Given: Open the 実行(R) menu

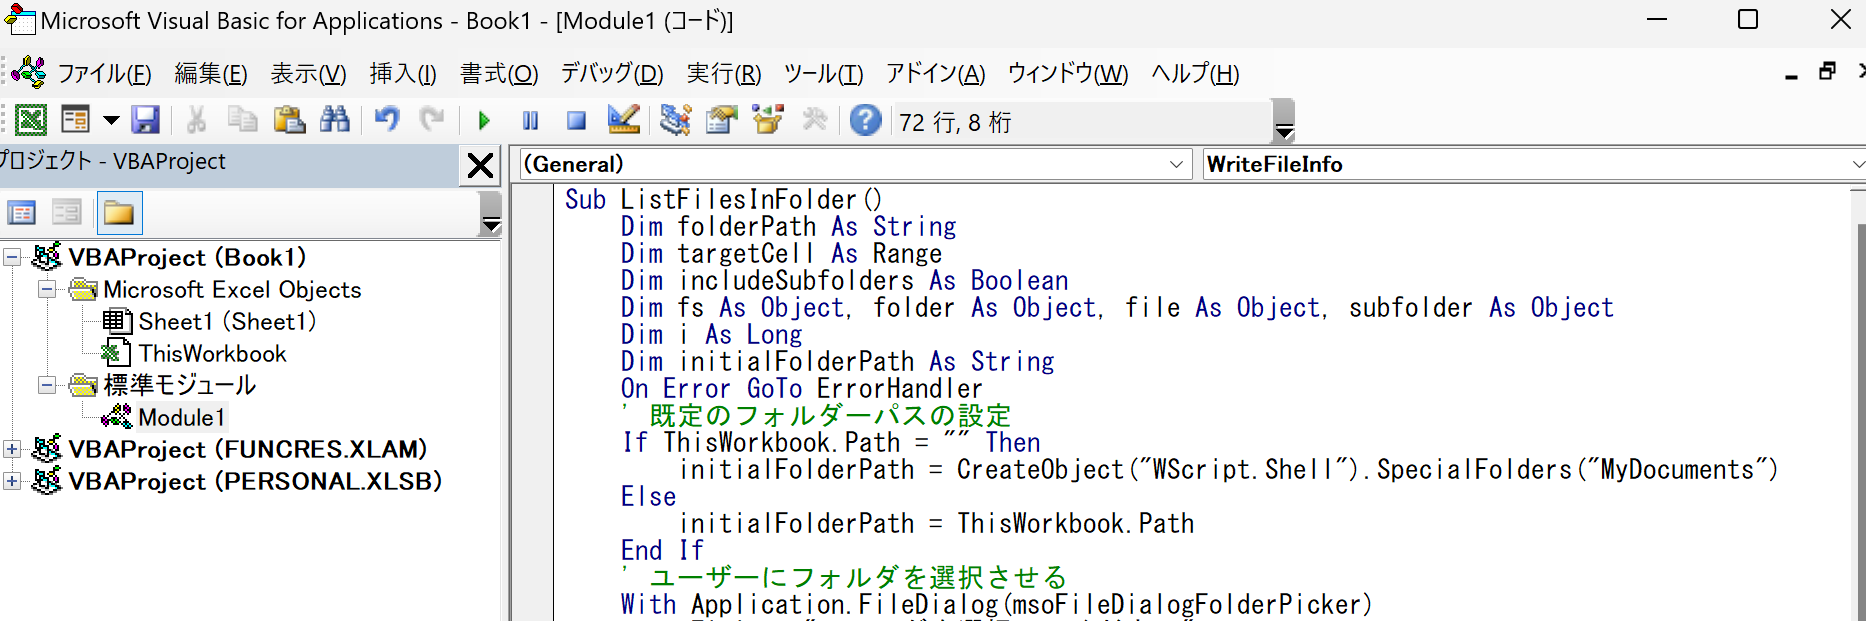Looking at the screenshot, I should click(x=724, y=74).
